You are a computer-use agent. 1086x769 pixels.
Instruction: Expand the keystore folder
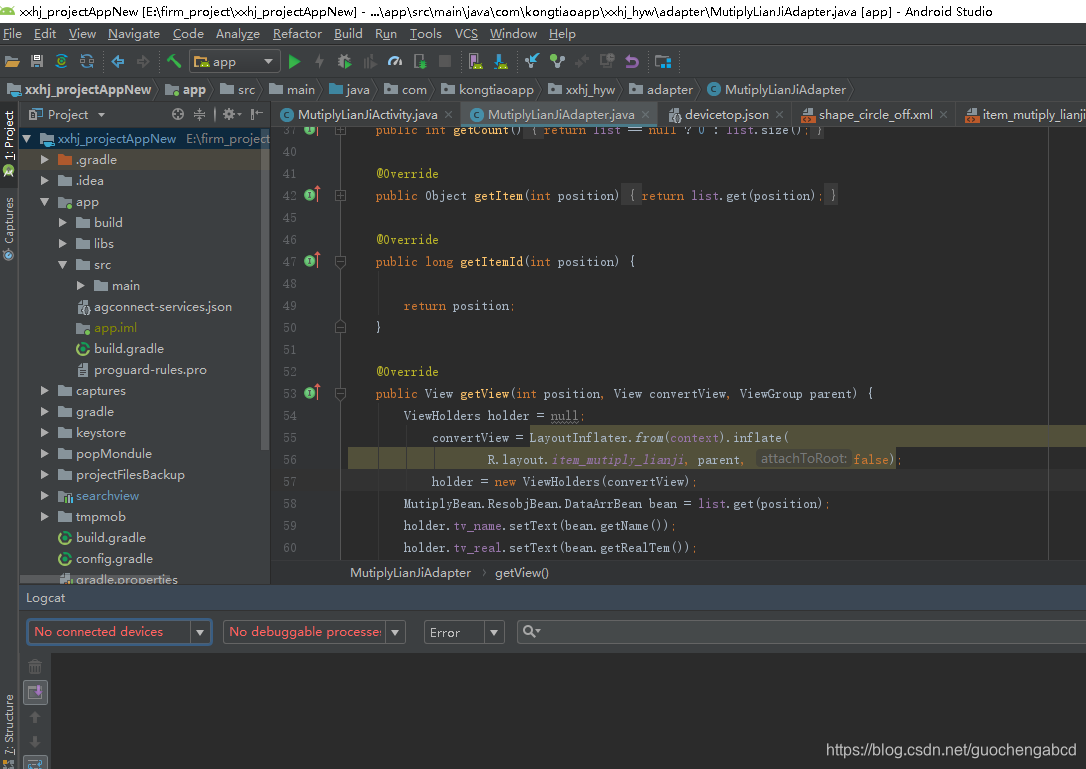(44, 433)
